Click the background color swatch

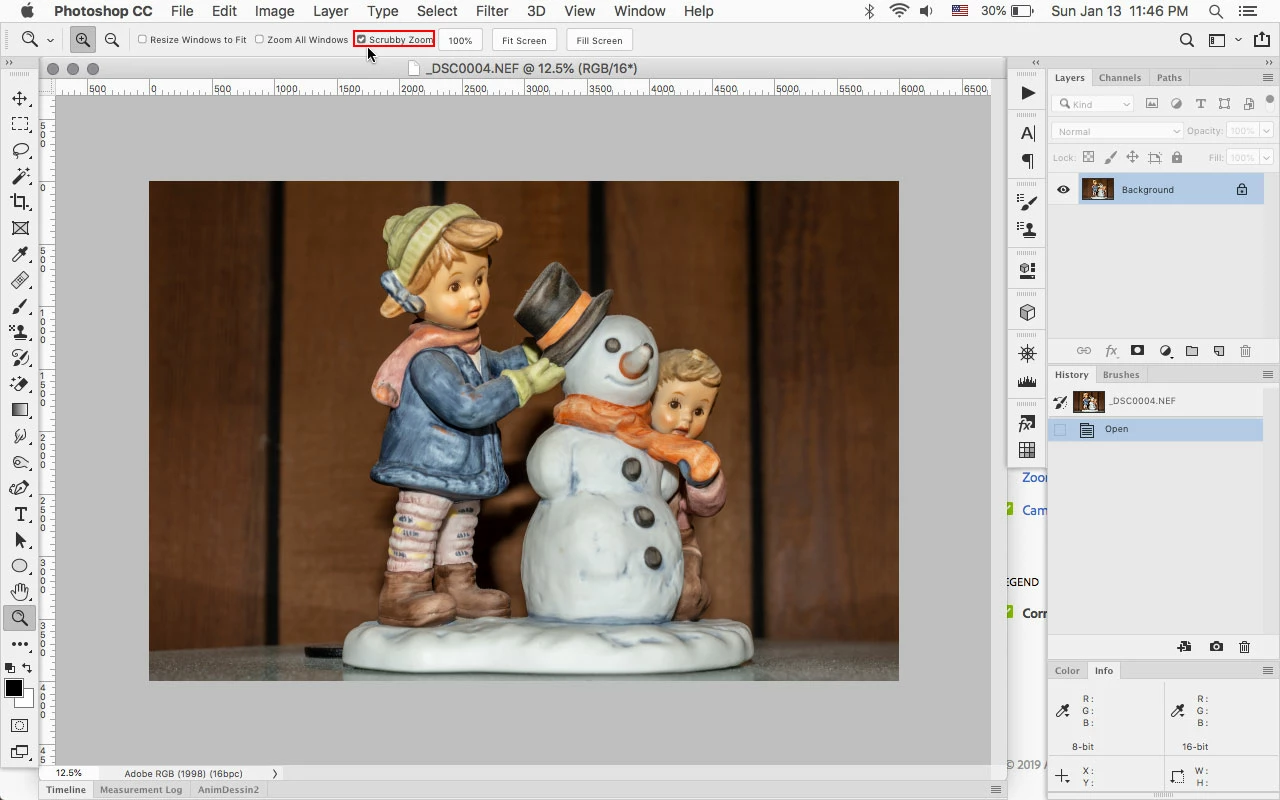pyautogui.click(x=29, y=699)
